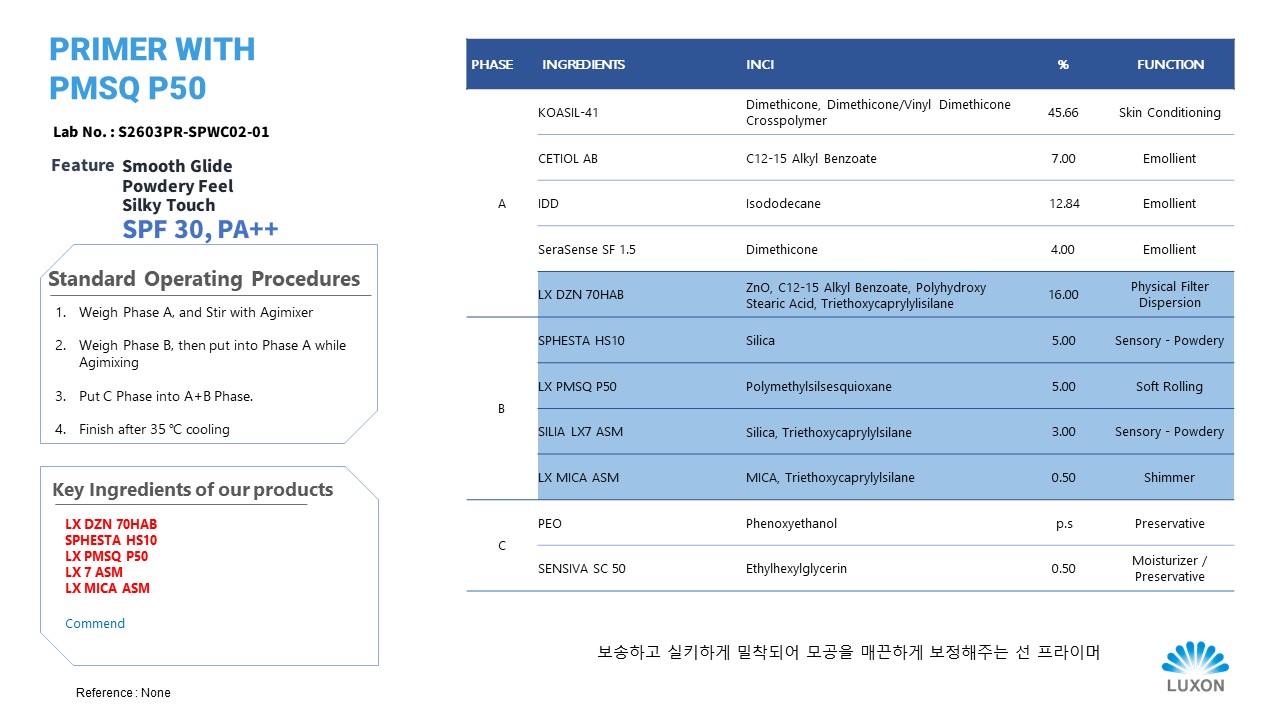
Task: Click the "Soft Rolling" function cell
Action: point(1169,386)
